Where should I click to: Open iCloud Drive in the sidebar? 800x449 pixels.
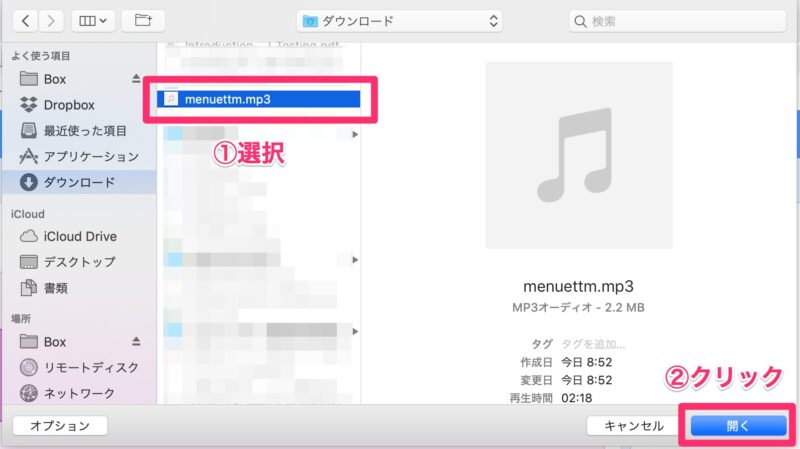coord(79,236)
